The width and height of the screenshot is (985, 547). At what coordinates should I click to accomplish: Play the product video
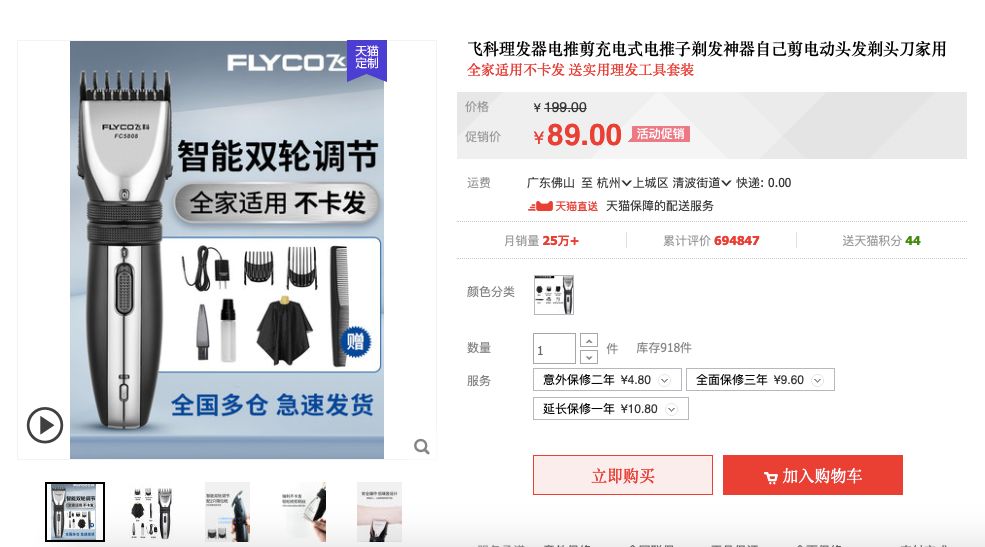(x=45, y=425)
